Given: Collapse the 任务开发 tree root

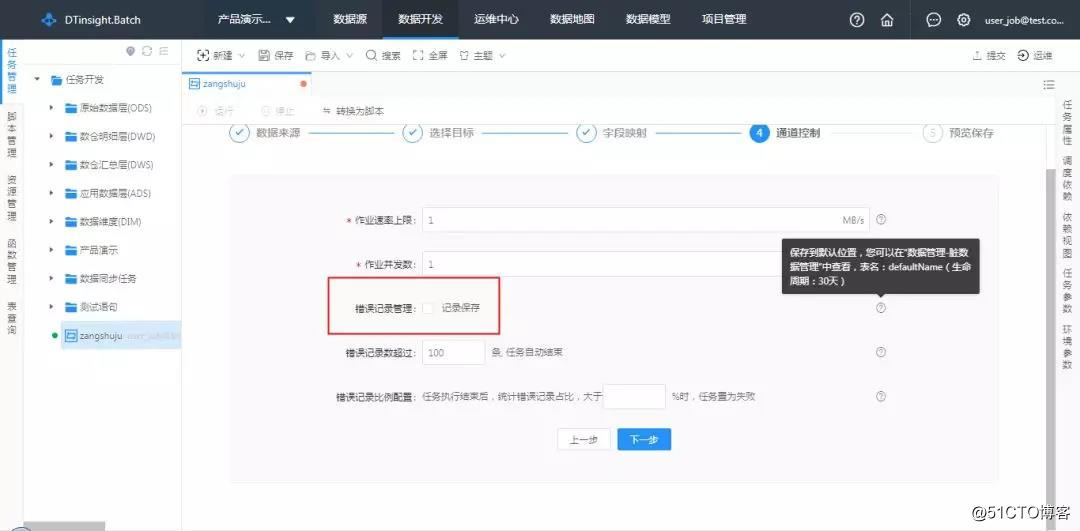Looking at the screenshot, I should point(37,79).
